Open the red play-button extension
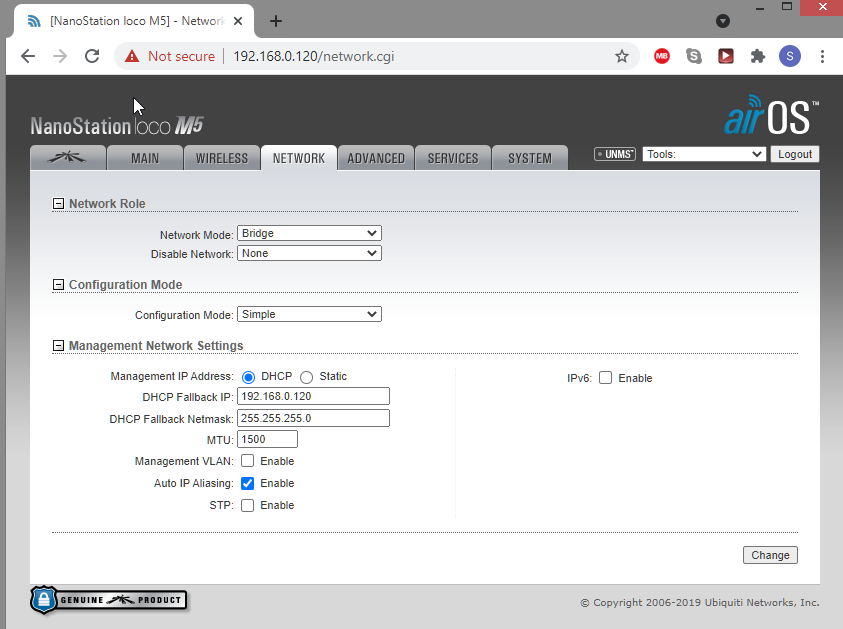Viewport: 843px width, 629px height. 726,56
